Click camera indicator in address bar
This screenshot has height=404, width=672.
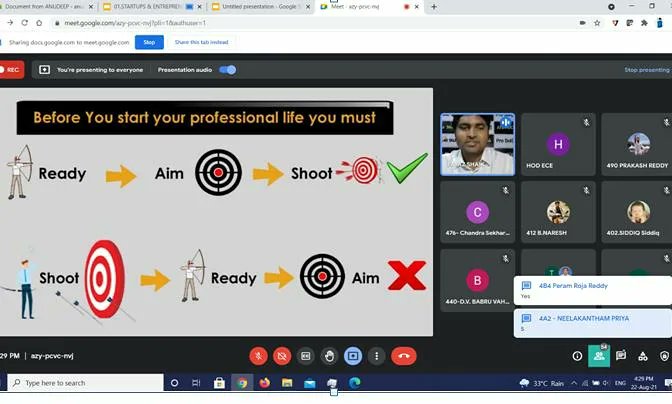[582, 23]
